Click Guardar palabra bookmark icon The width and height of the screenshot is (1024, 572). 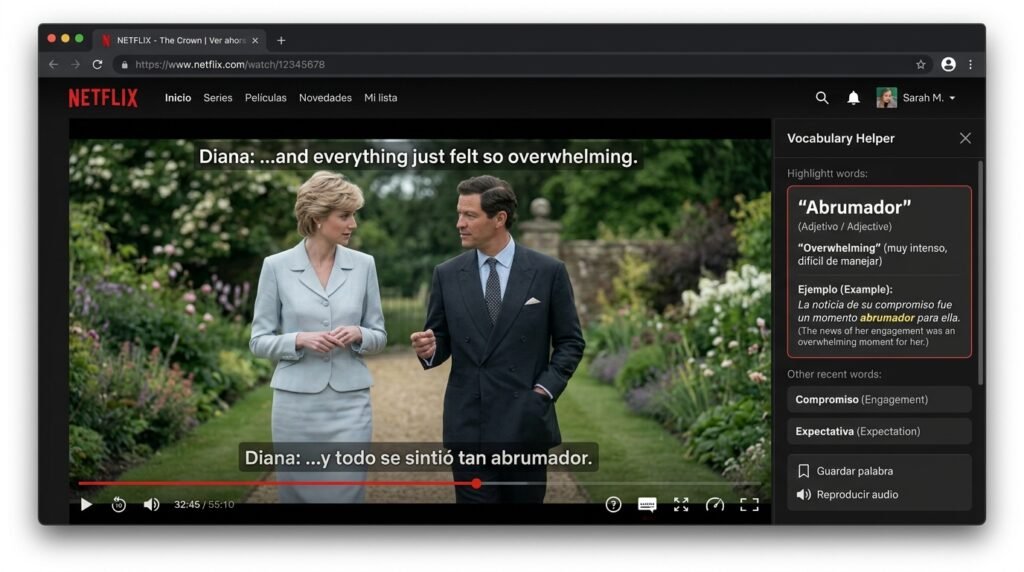pos(804,471)
